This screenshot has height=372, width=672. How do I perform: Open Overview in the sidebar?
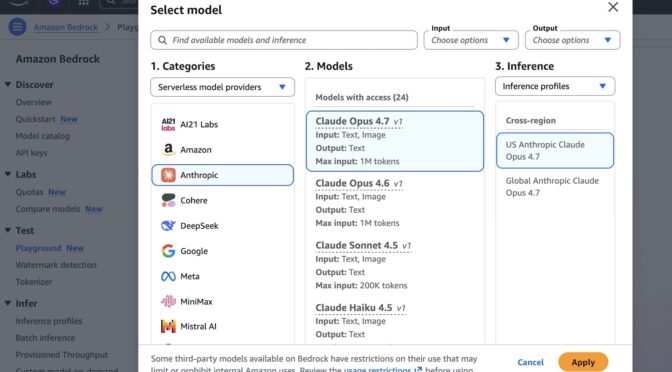point(34,102)
